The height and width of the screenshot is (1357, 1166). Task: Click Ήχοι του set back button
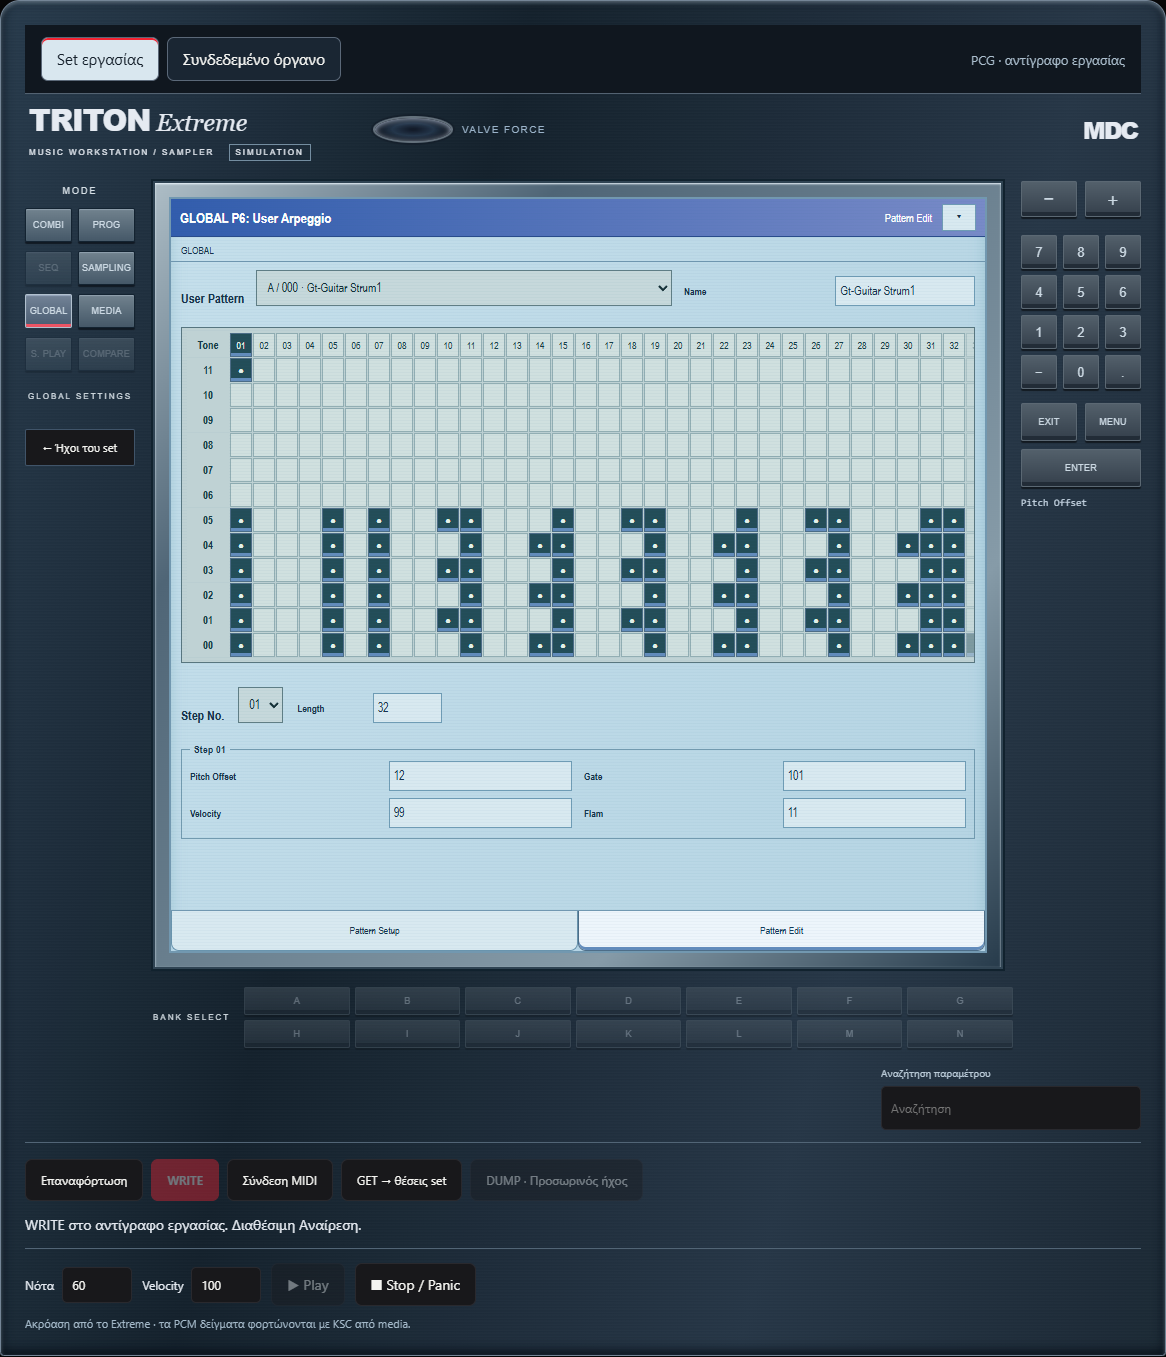pyautogui.click(x=80, y=448)
